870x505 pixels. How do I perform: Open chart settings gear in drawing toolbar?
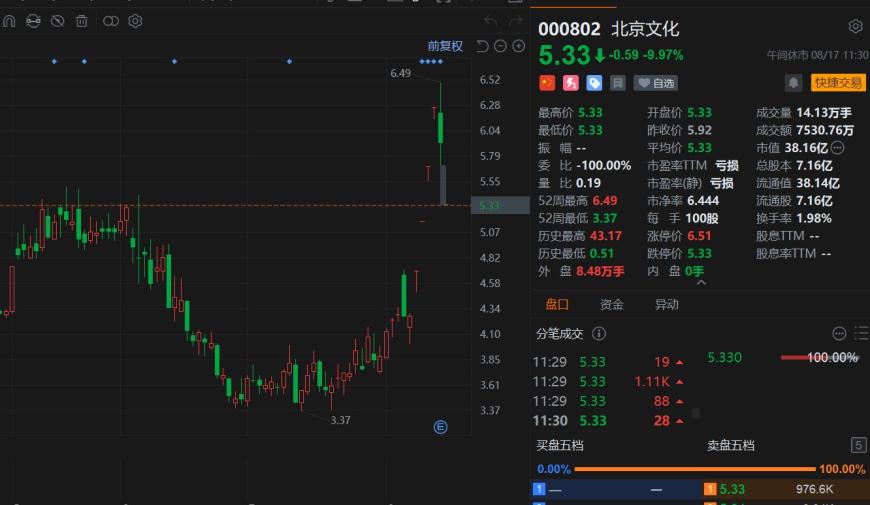point(135,22)
